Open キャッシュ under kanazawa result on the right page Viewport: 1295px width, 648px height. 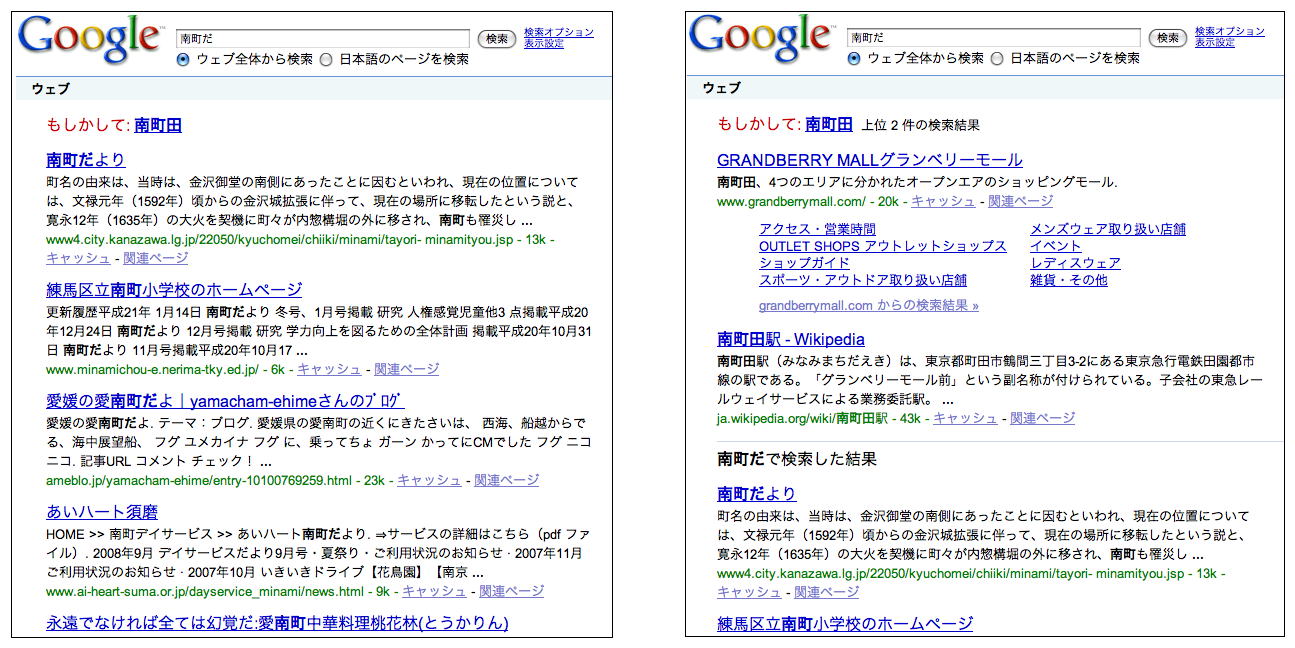tap(749, 592)
